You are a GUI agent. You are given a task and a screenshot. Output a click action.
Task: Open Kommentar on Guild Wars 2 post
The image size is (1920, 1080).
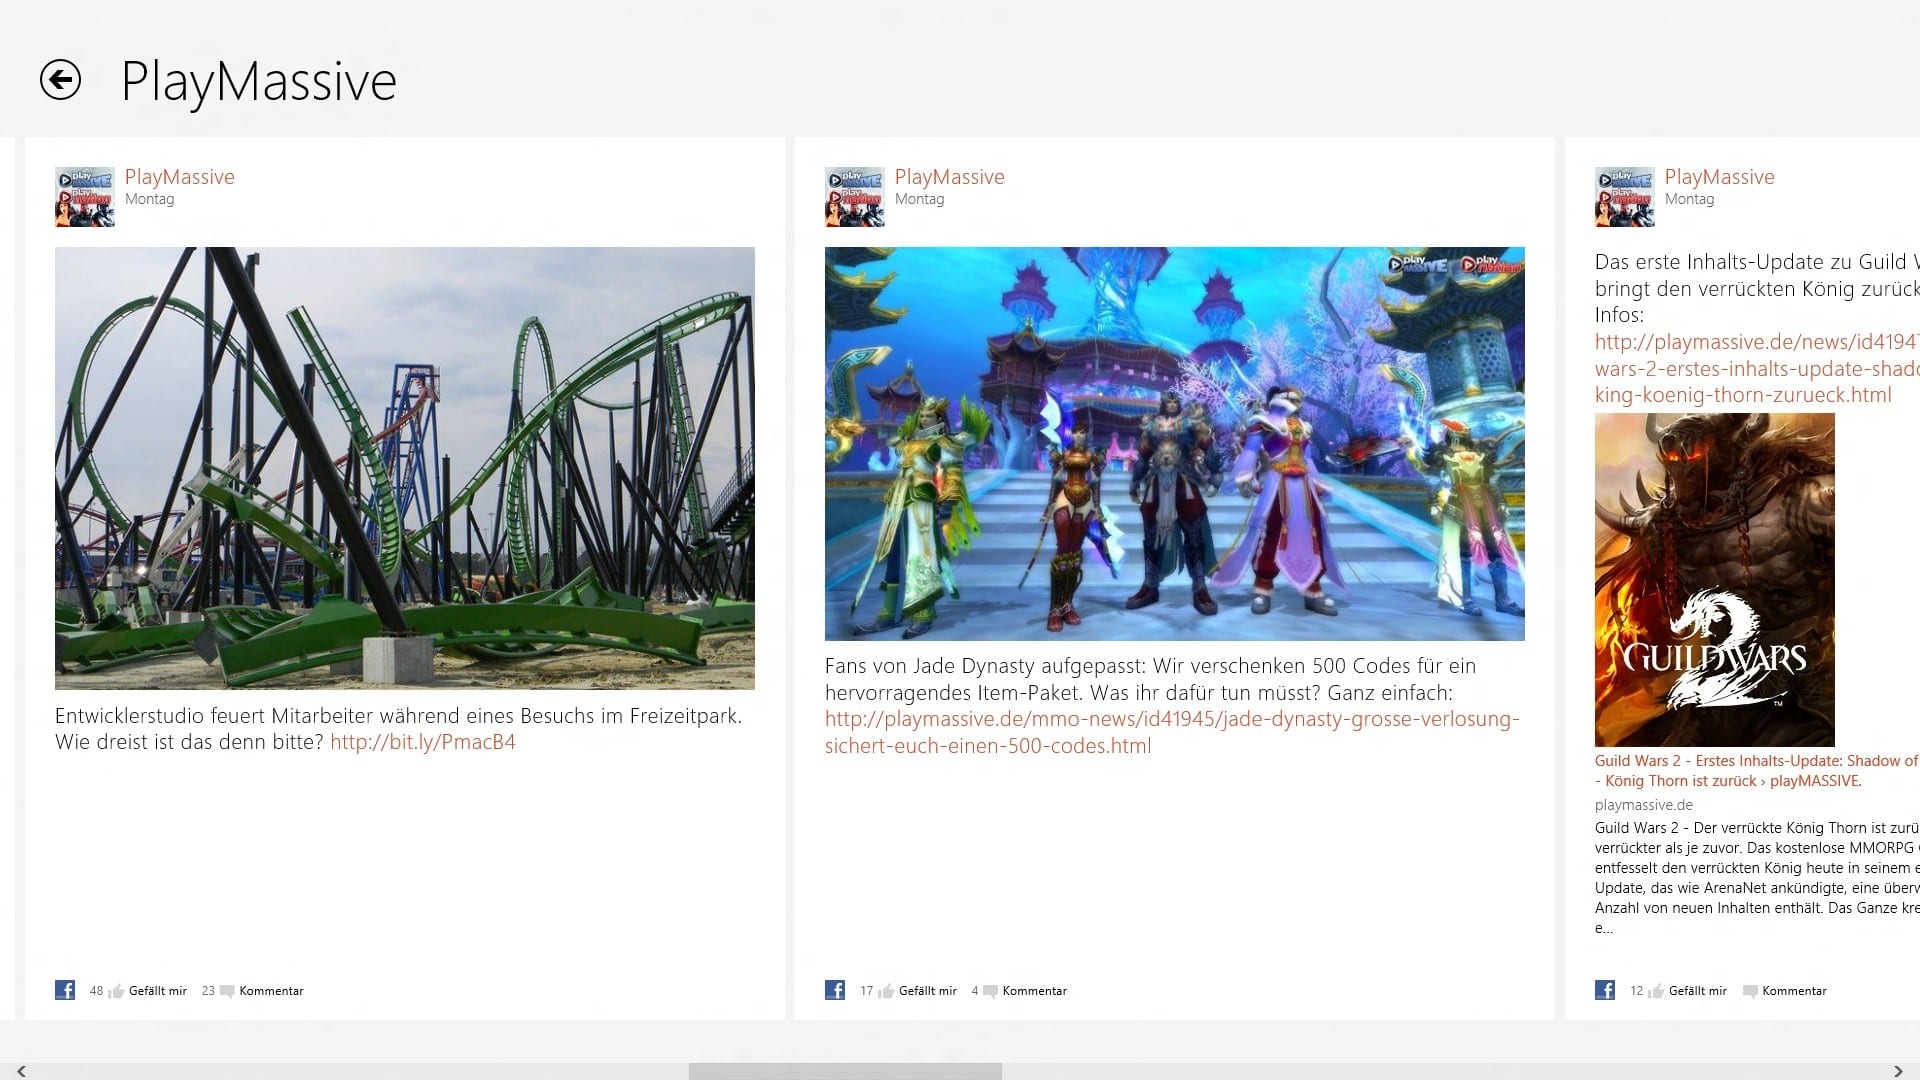coord(1794,991)
